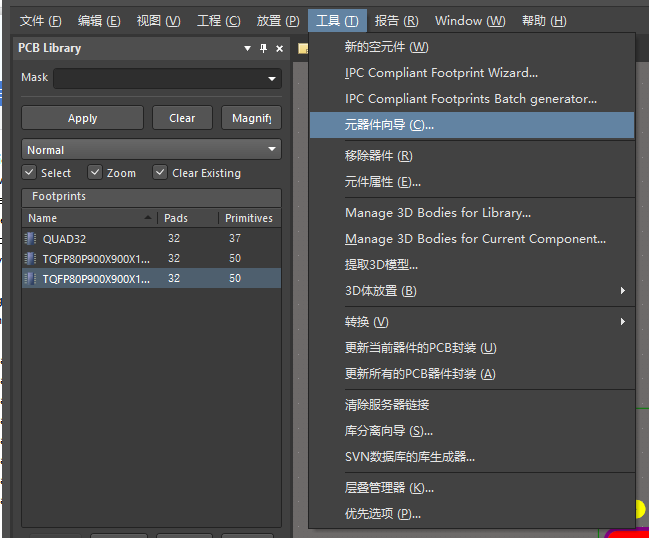649x538 pixels.
Task: Open 层叠管理器 (K)
Action: pos(472,488)
